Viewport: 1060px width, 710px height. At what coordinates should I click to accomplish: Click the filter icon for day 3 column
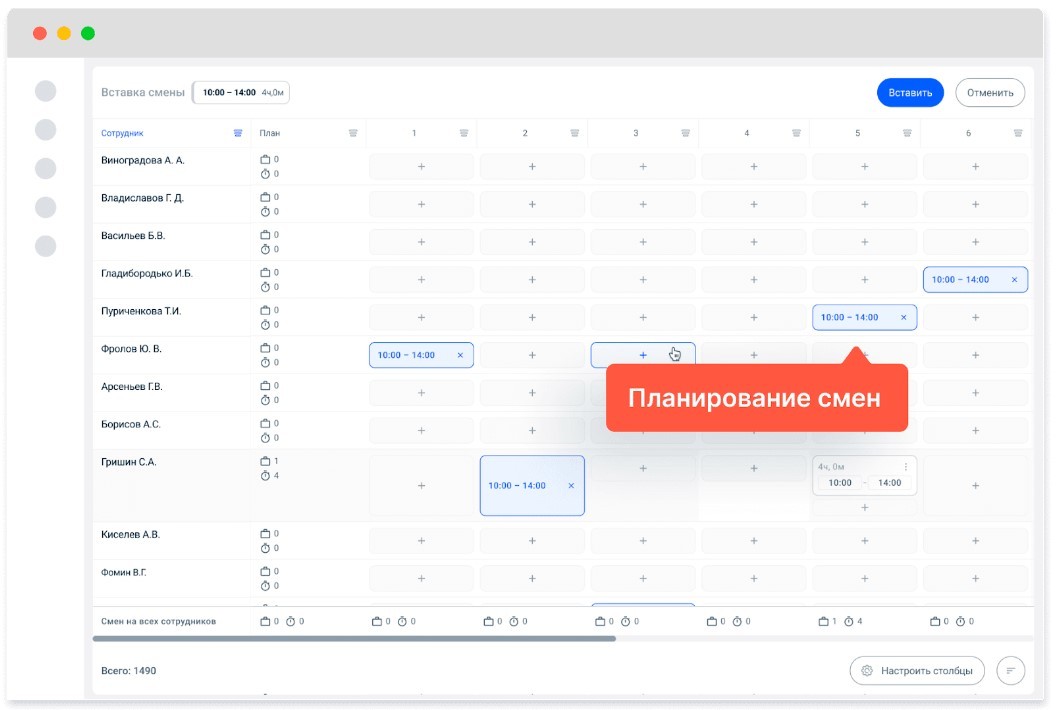click(x=685, y=133)
